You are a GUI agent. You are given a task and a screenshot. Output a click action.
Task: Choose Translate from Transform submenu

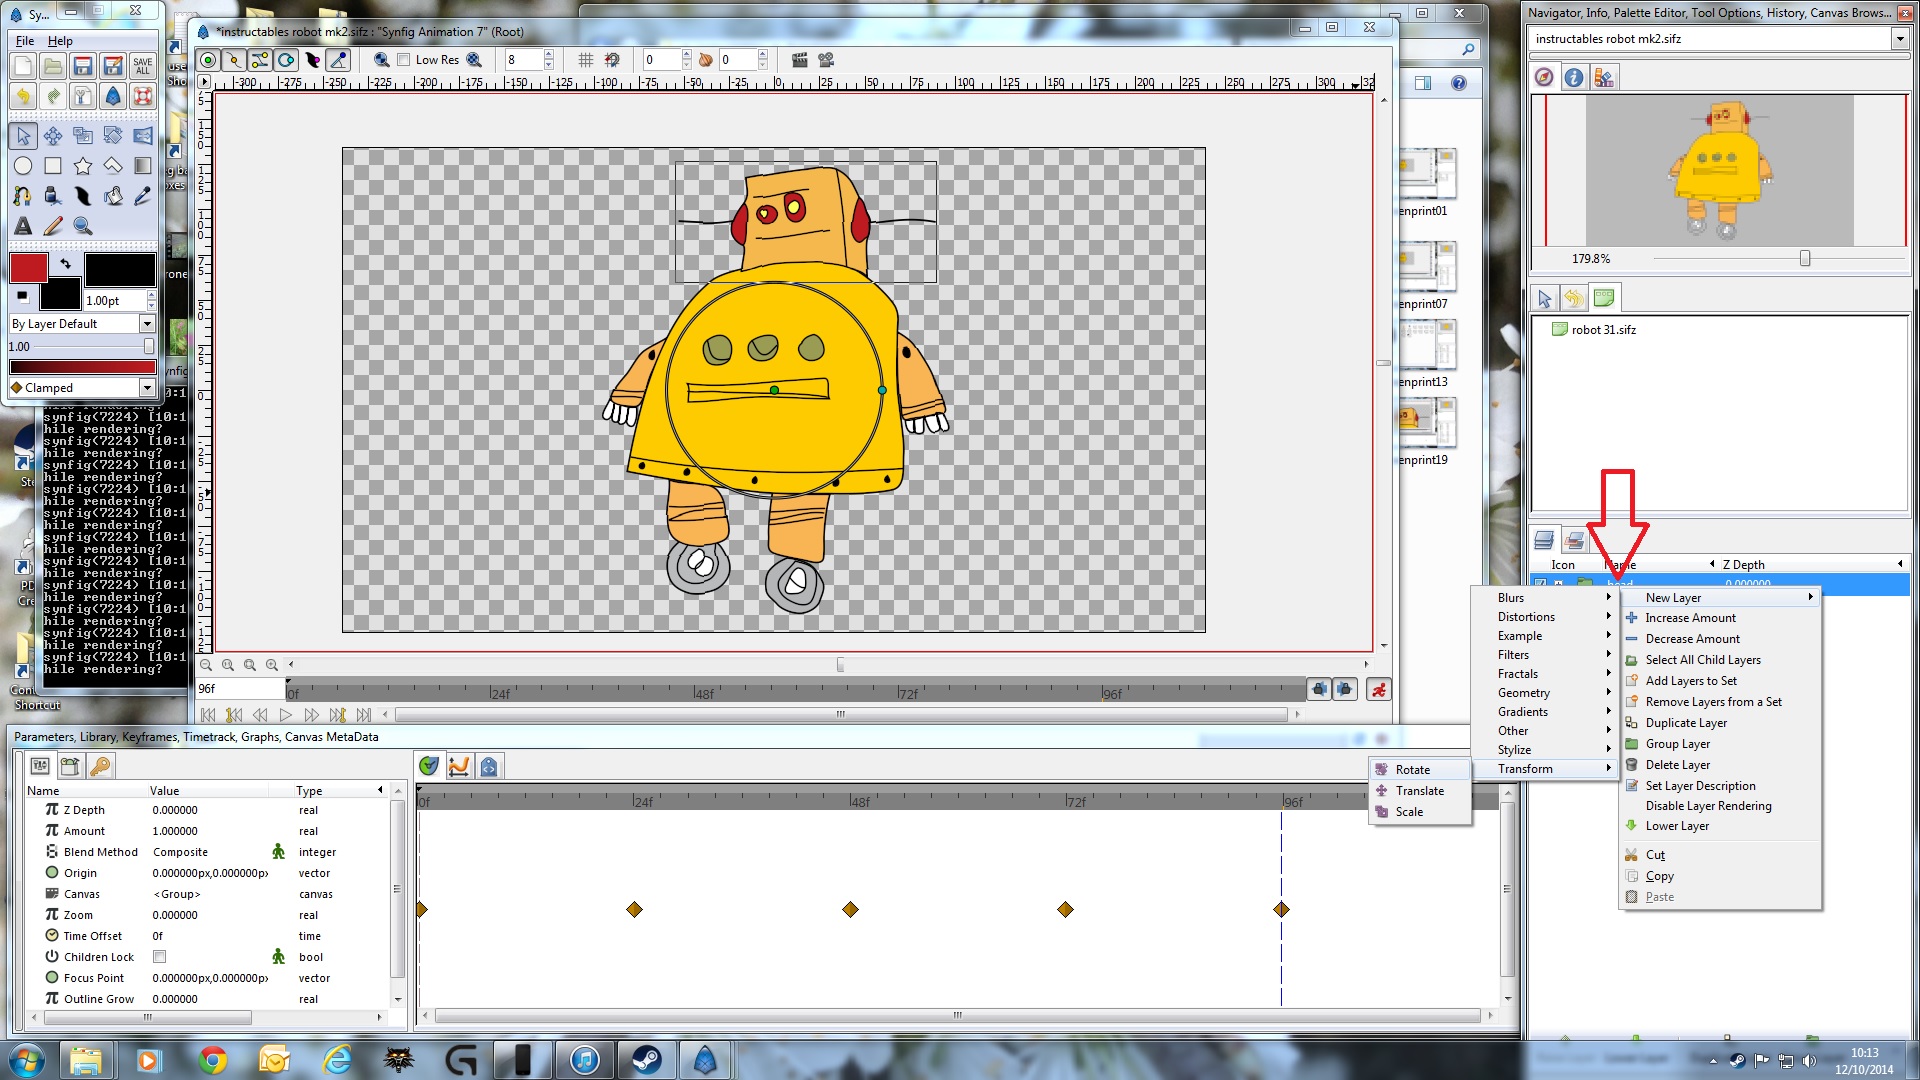pyautogui.click(x=1420, y=791)
